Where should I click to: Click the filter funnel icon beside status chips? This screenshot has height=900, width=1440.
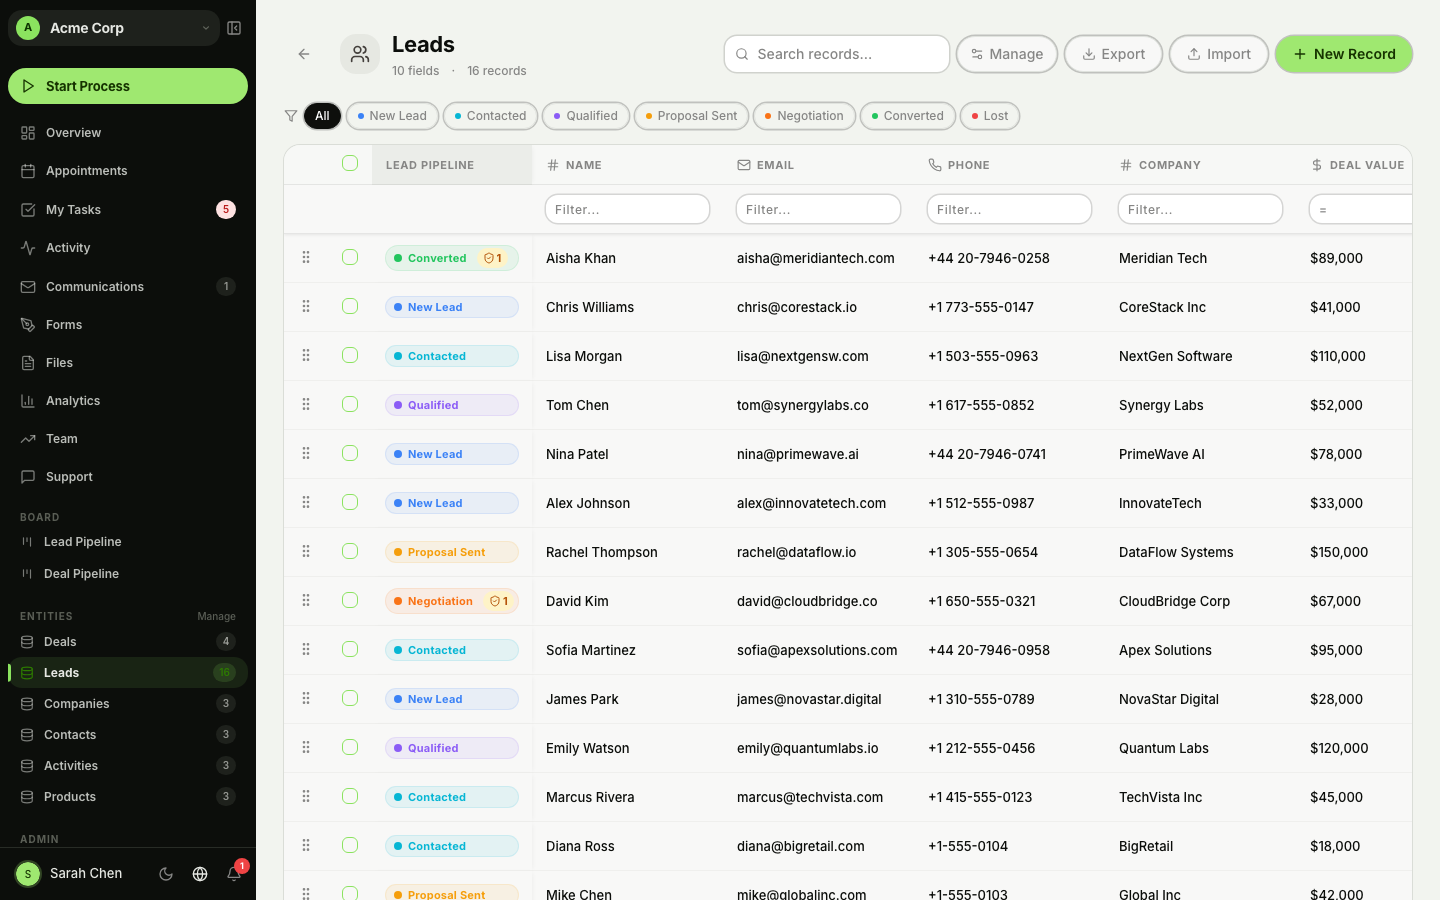pyautogui.click(x=291, y=116)
